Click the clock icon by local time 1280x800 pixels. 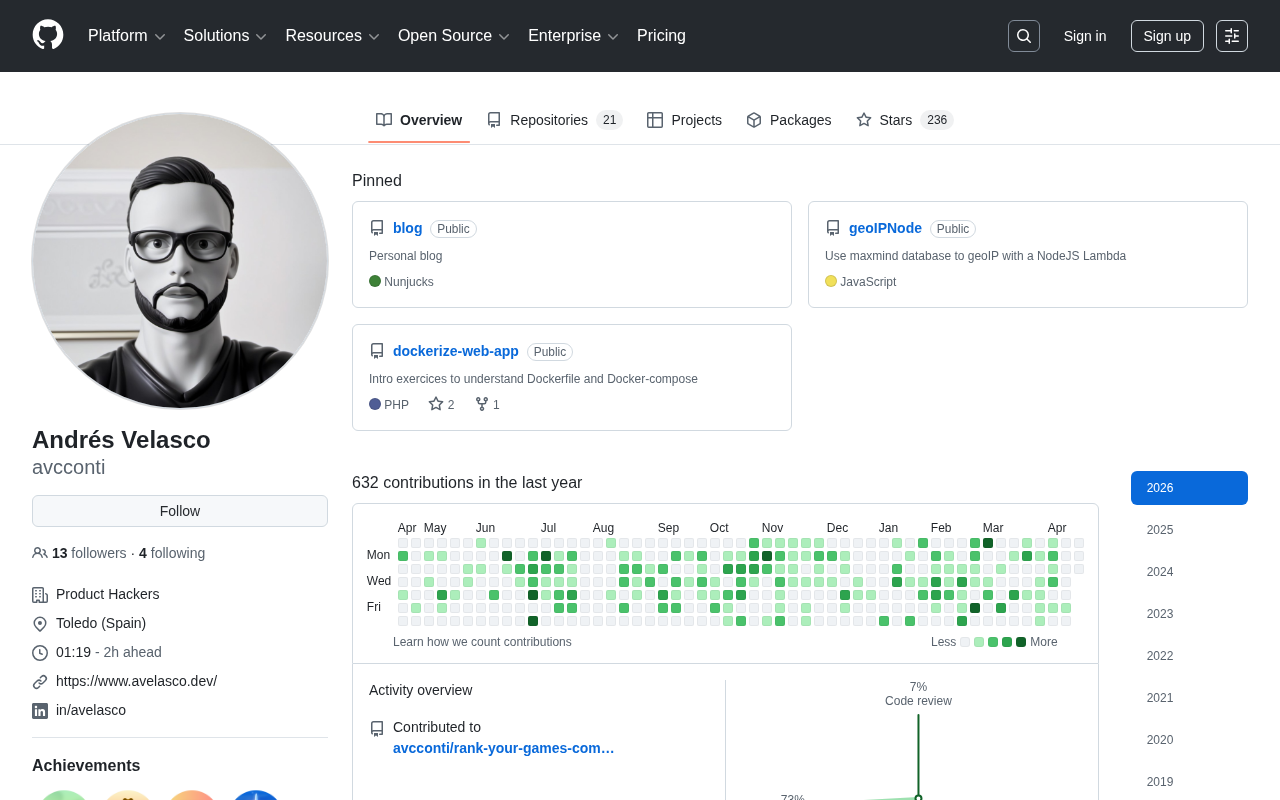(40, 653)
